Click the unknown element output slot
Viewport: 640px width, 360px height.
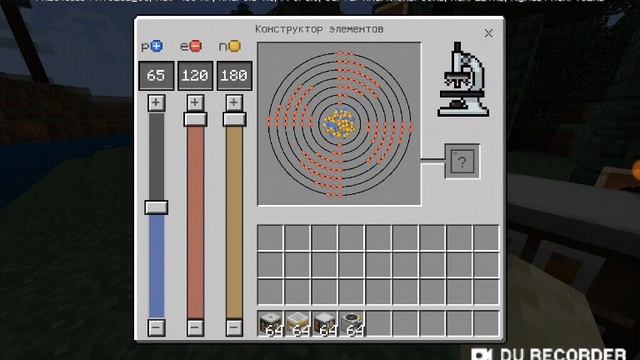coord(462,161)
